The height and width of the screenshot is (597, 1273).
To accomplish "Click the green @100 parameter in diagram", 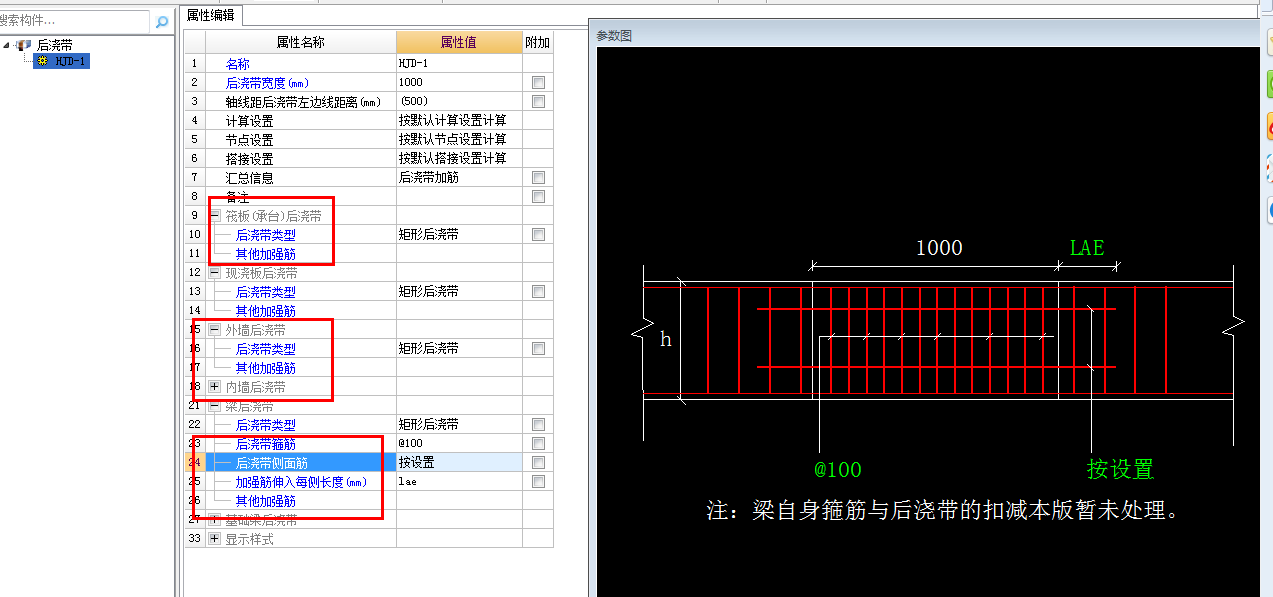I will (837, 470).
